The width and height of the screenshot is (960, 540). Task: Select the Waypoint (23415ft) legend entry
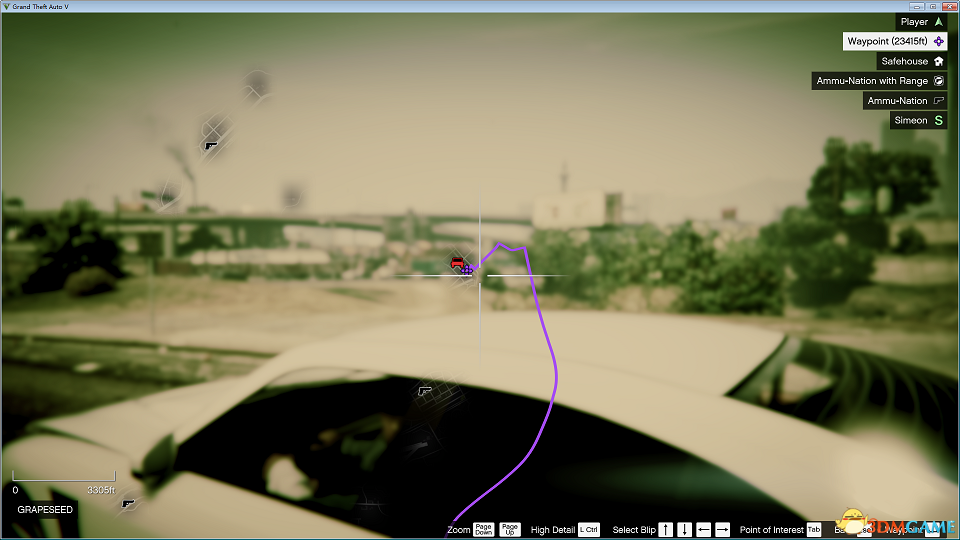pos(894,41)
